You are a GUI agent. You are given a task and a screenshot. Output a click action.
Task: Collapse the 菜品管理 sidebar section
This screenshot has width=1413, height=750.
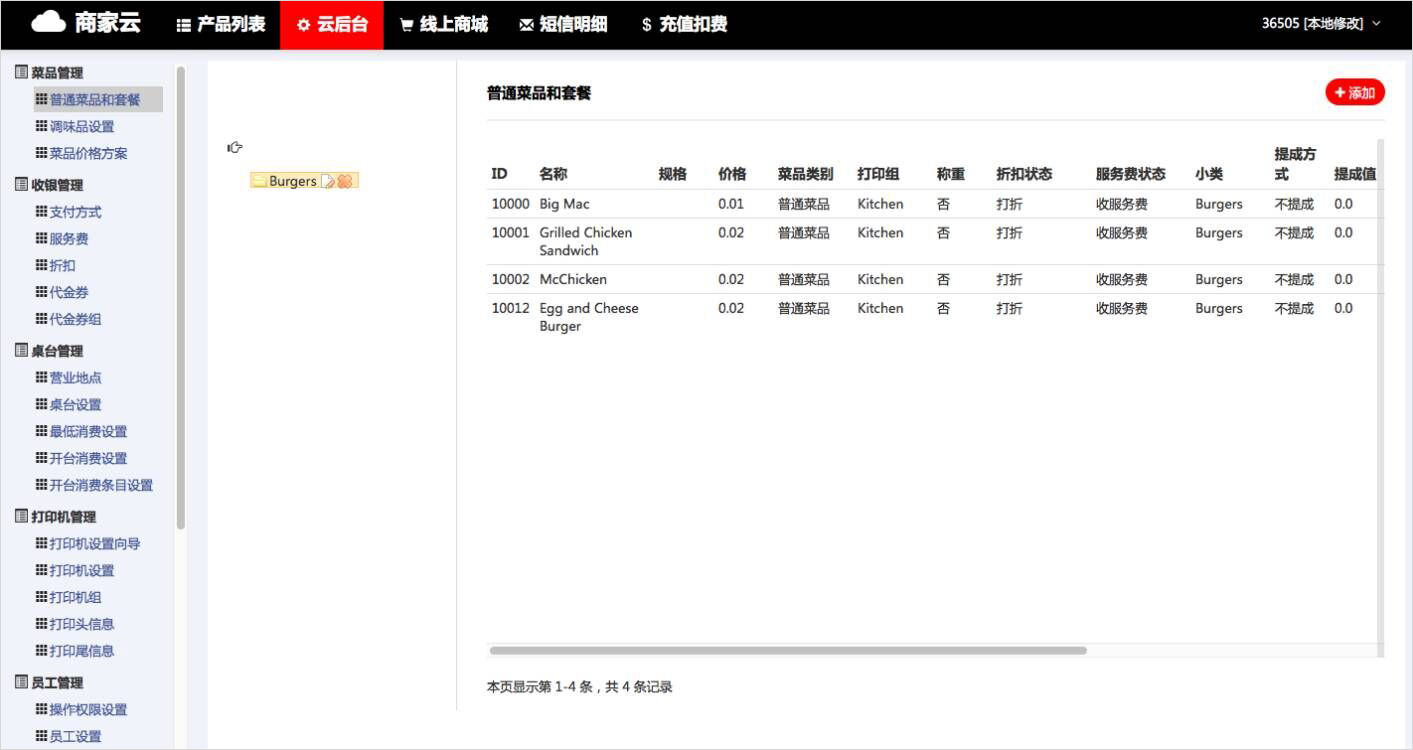49,73
